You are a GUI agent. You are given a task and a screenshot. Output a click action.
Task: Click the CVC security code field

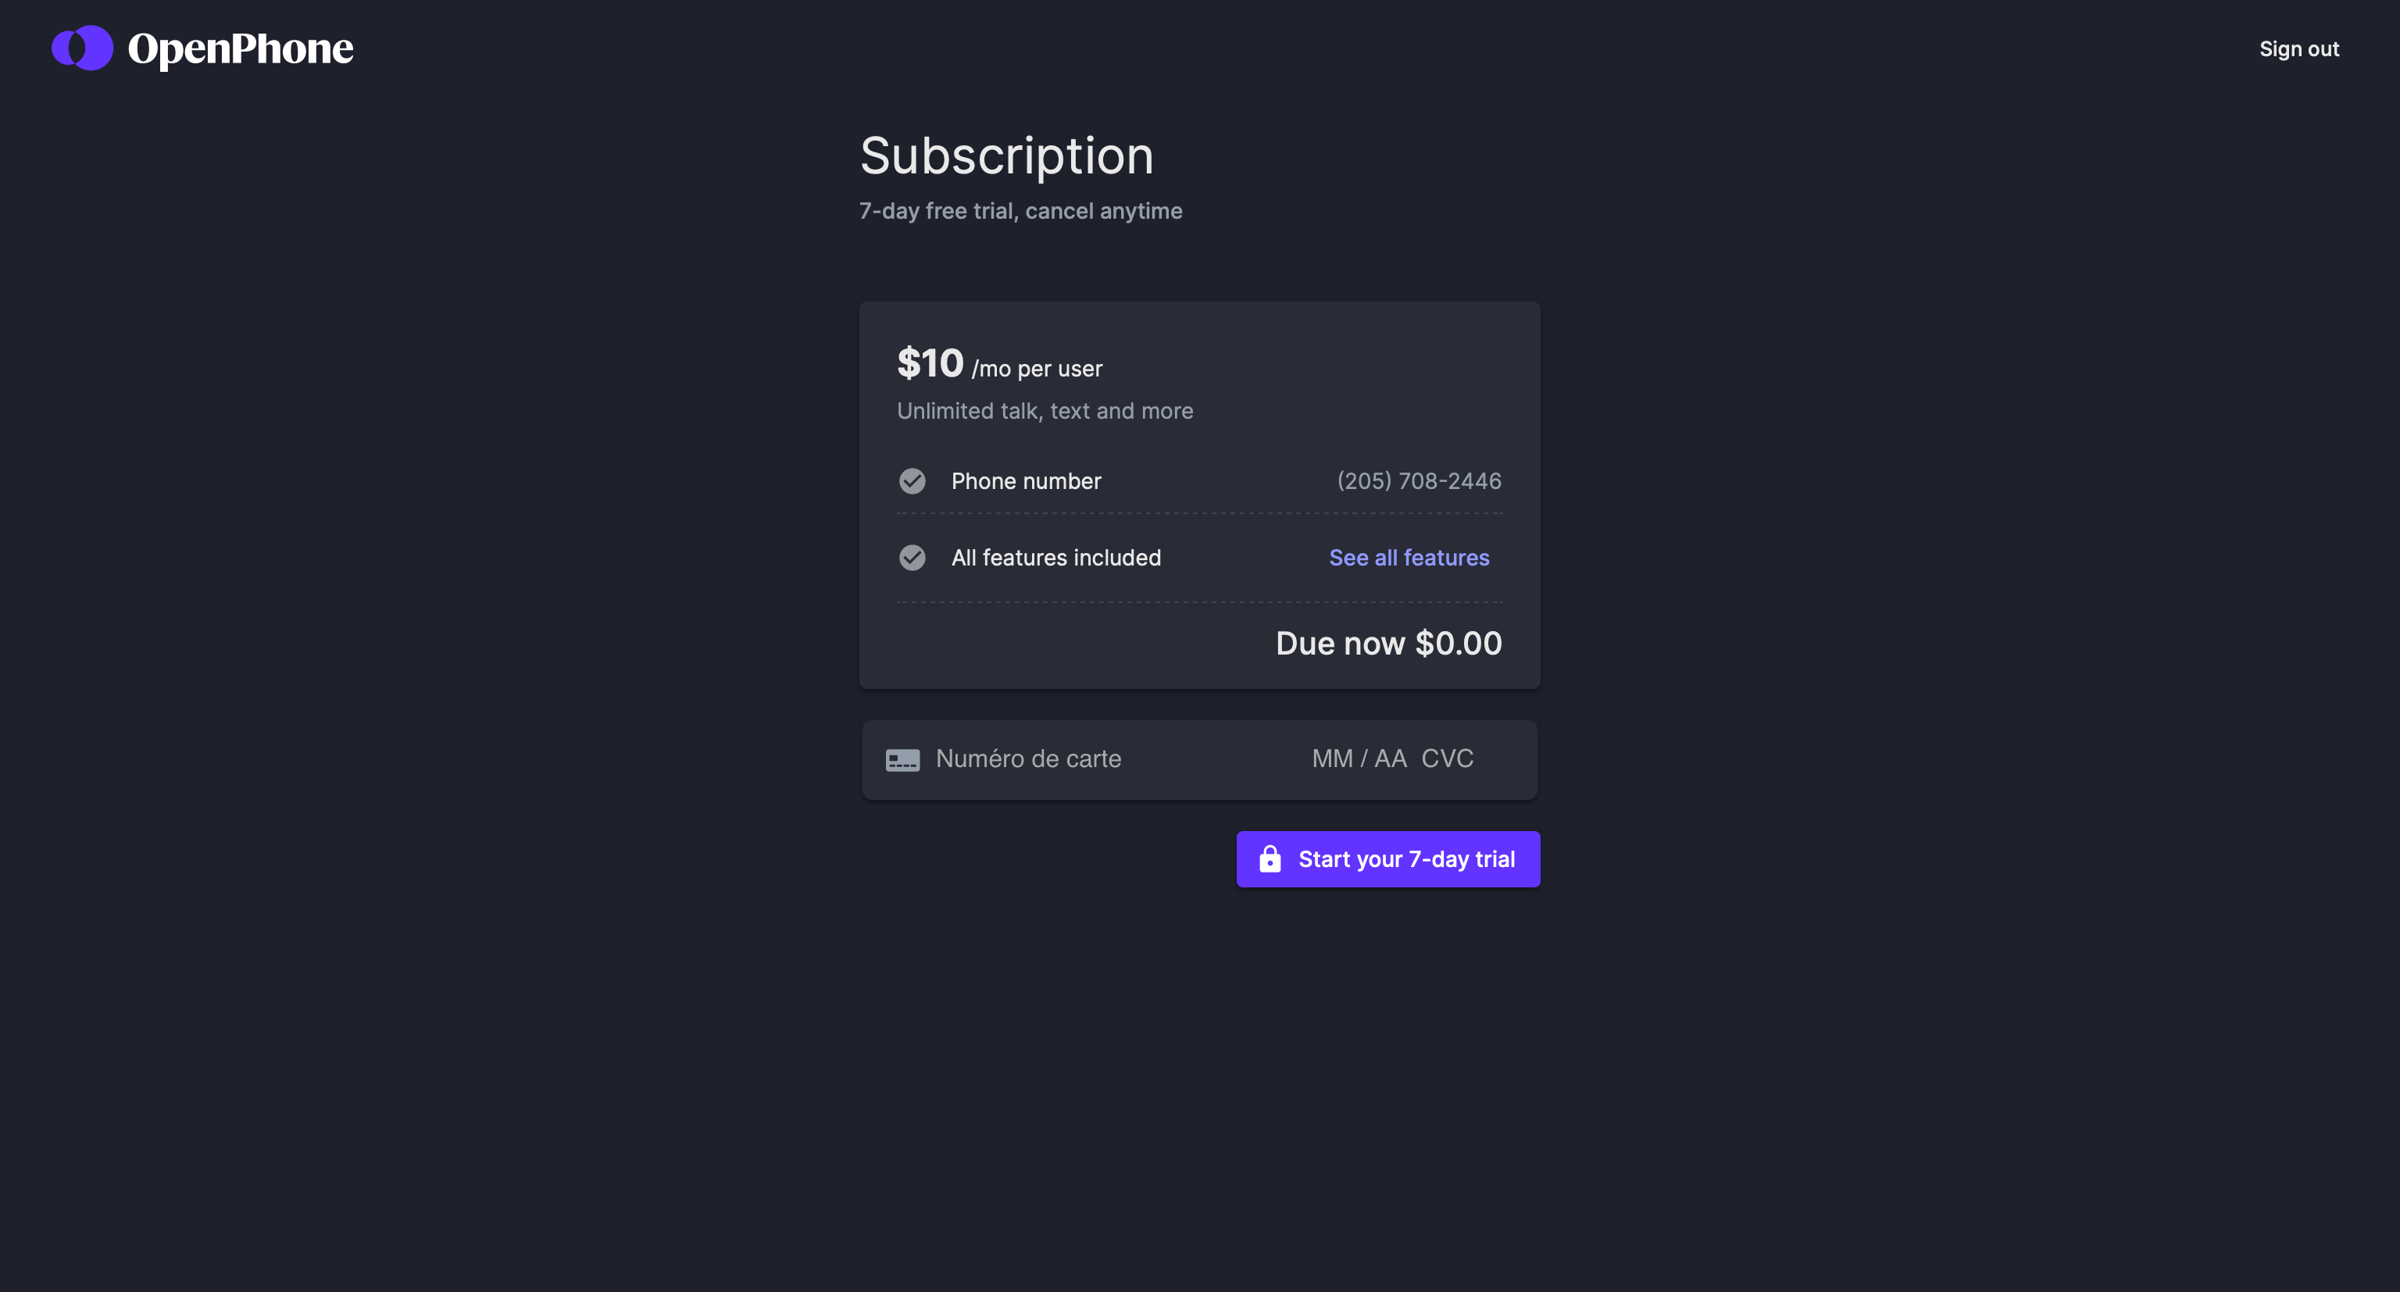1447,759
